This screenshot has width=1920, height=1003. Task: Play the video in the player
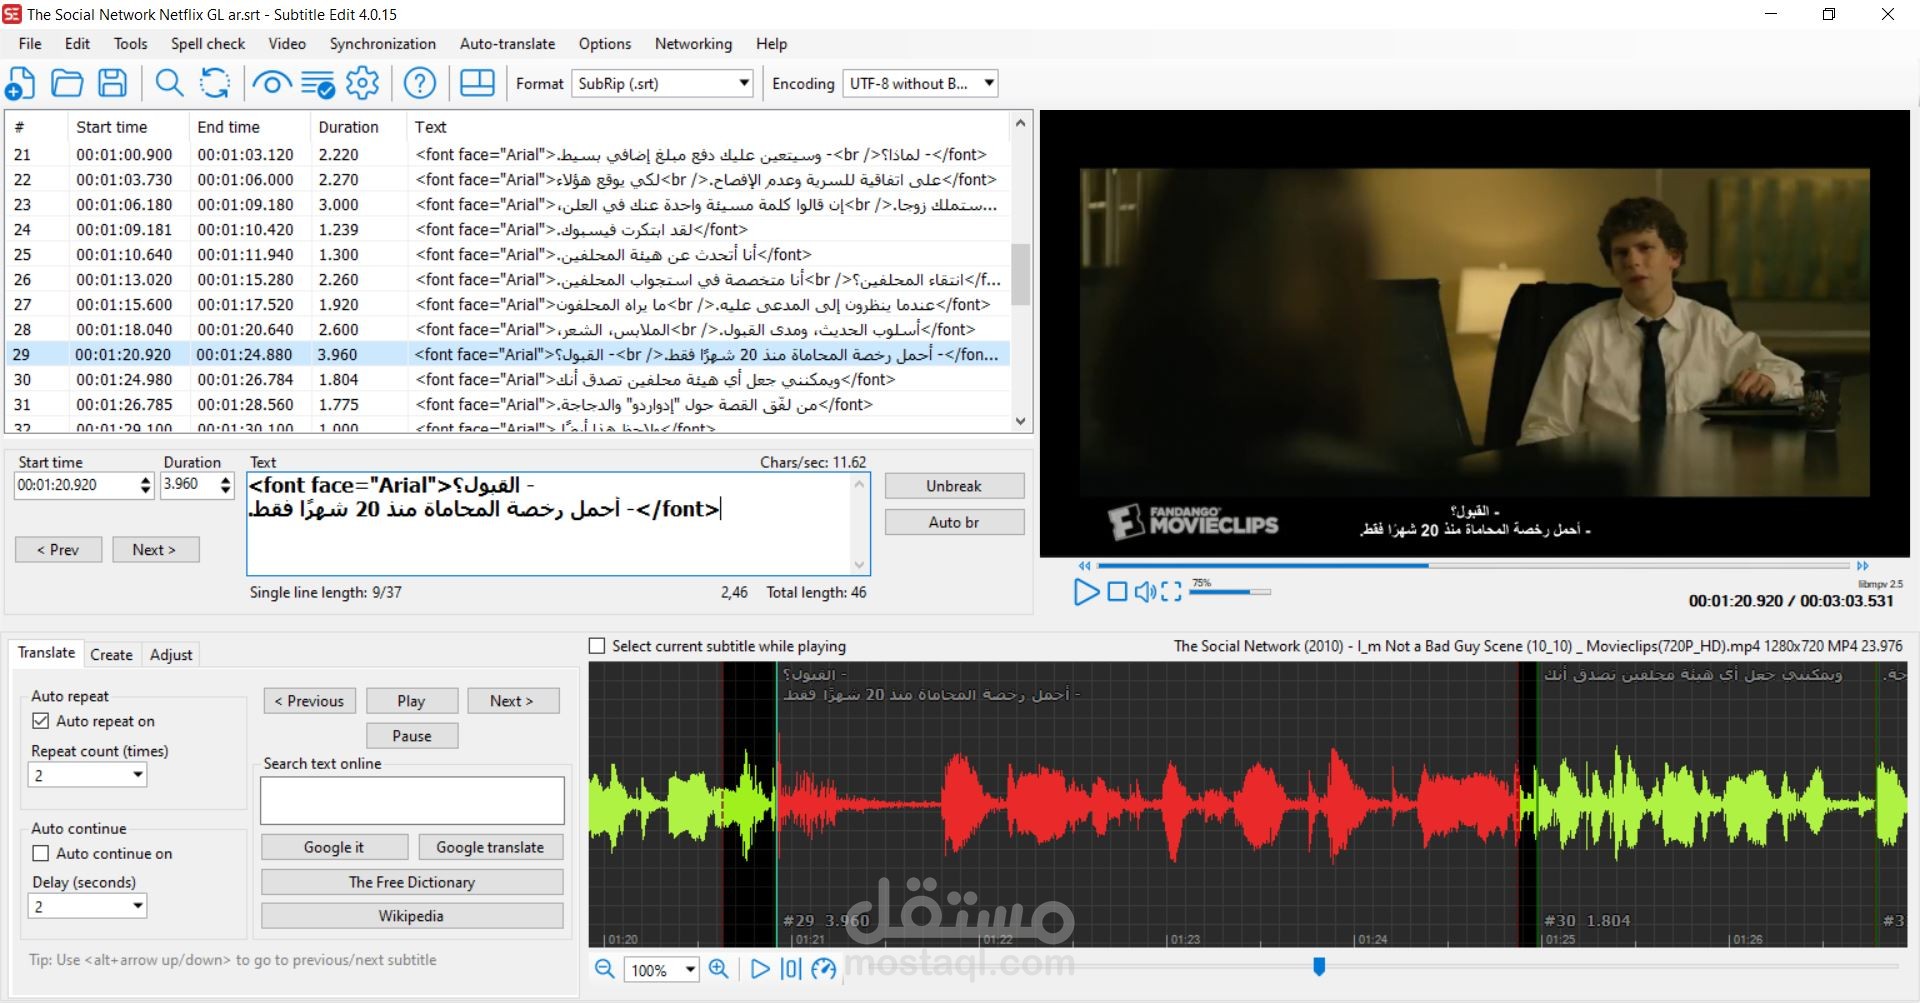[x=1086, y=592]
